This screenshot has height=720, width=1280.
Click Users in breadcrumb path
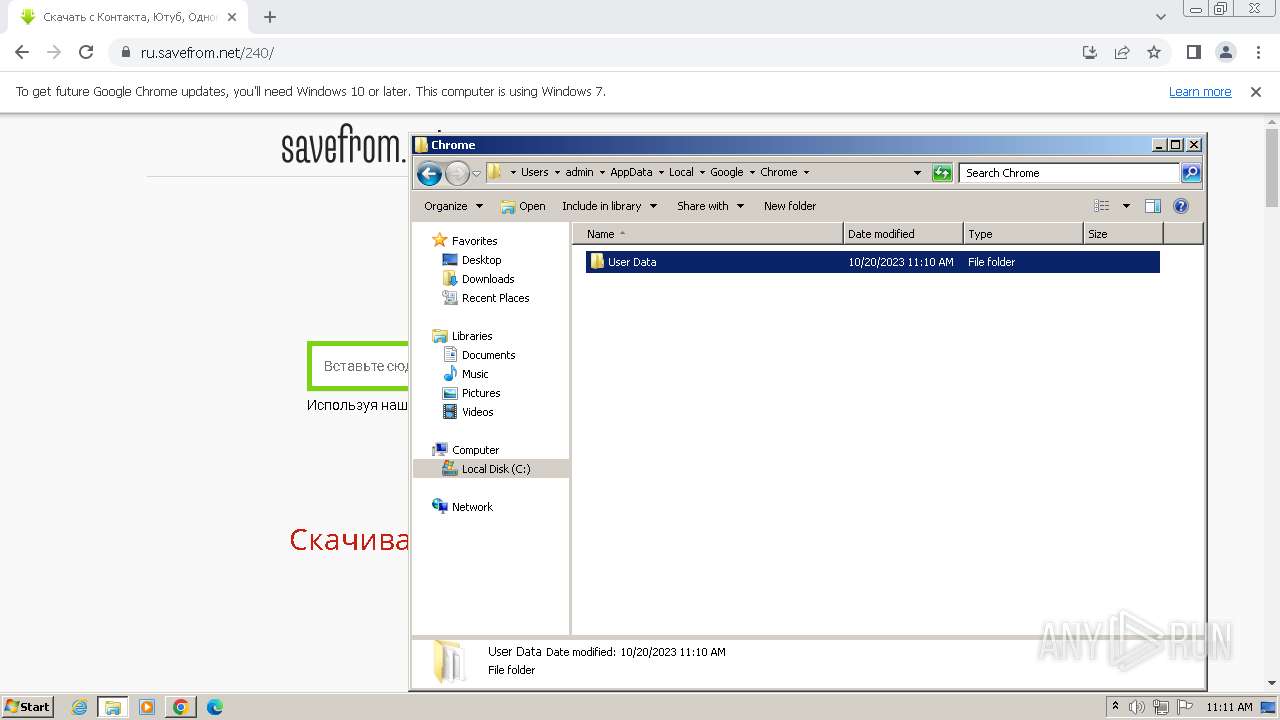pyautogui.click(x=535, y=172)
